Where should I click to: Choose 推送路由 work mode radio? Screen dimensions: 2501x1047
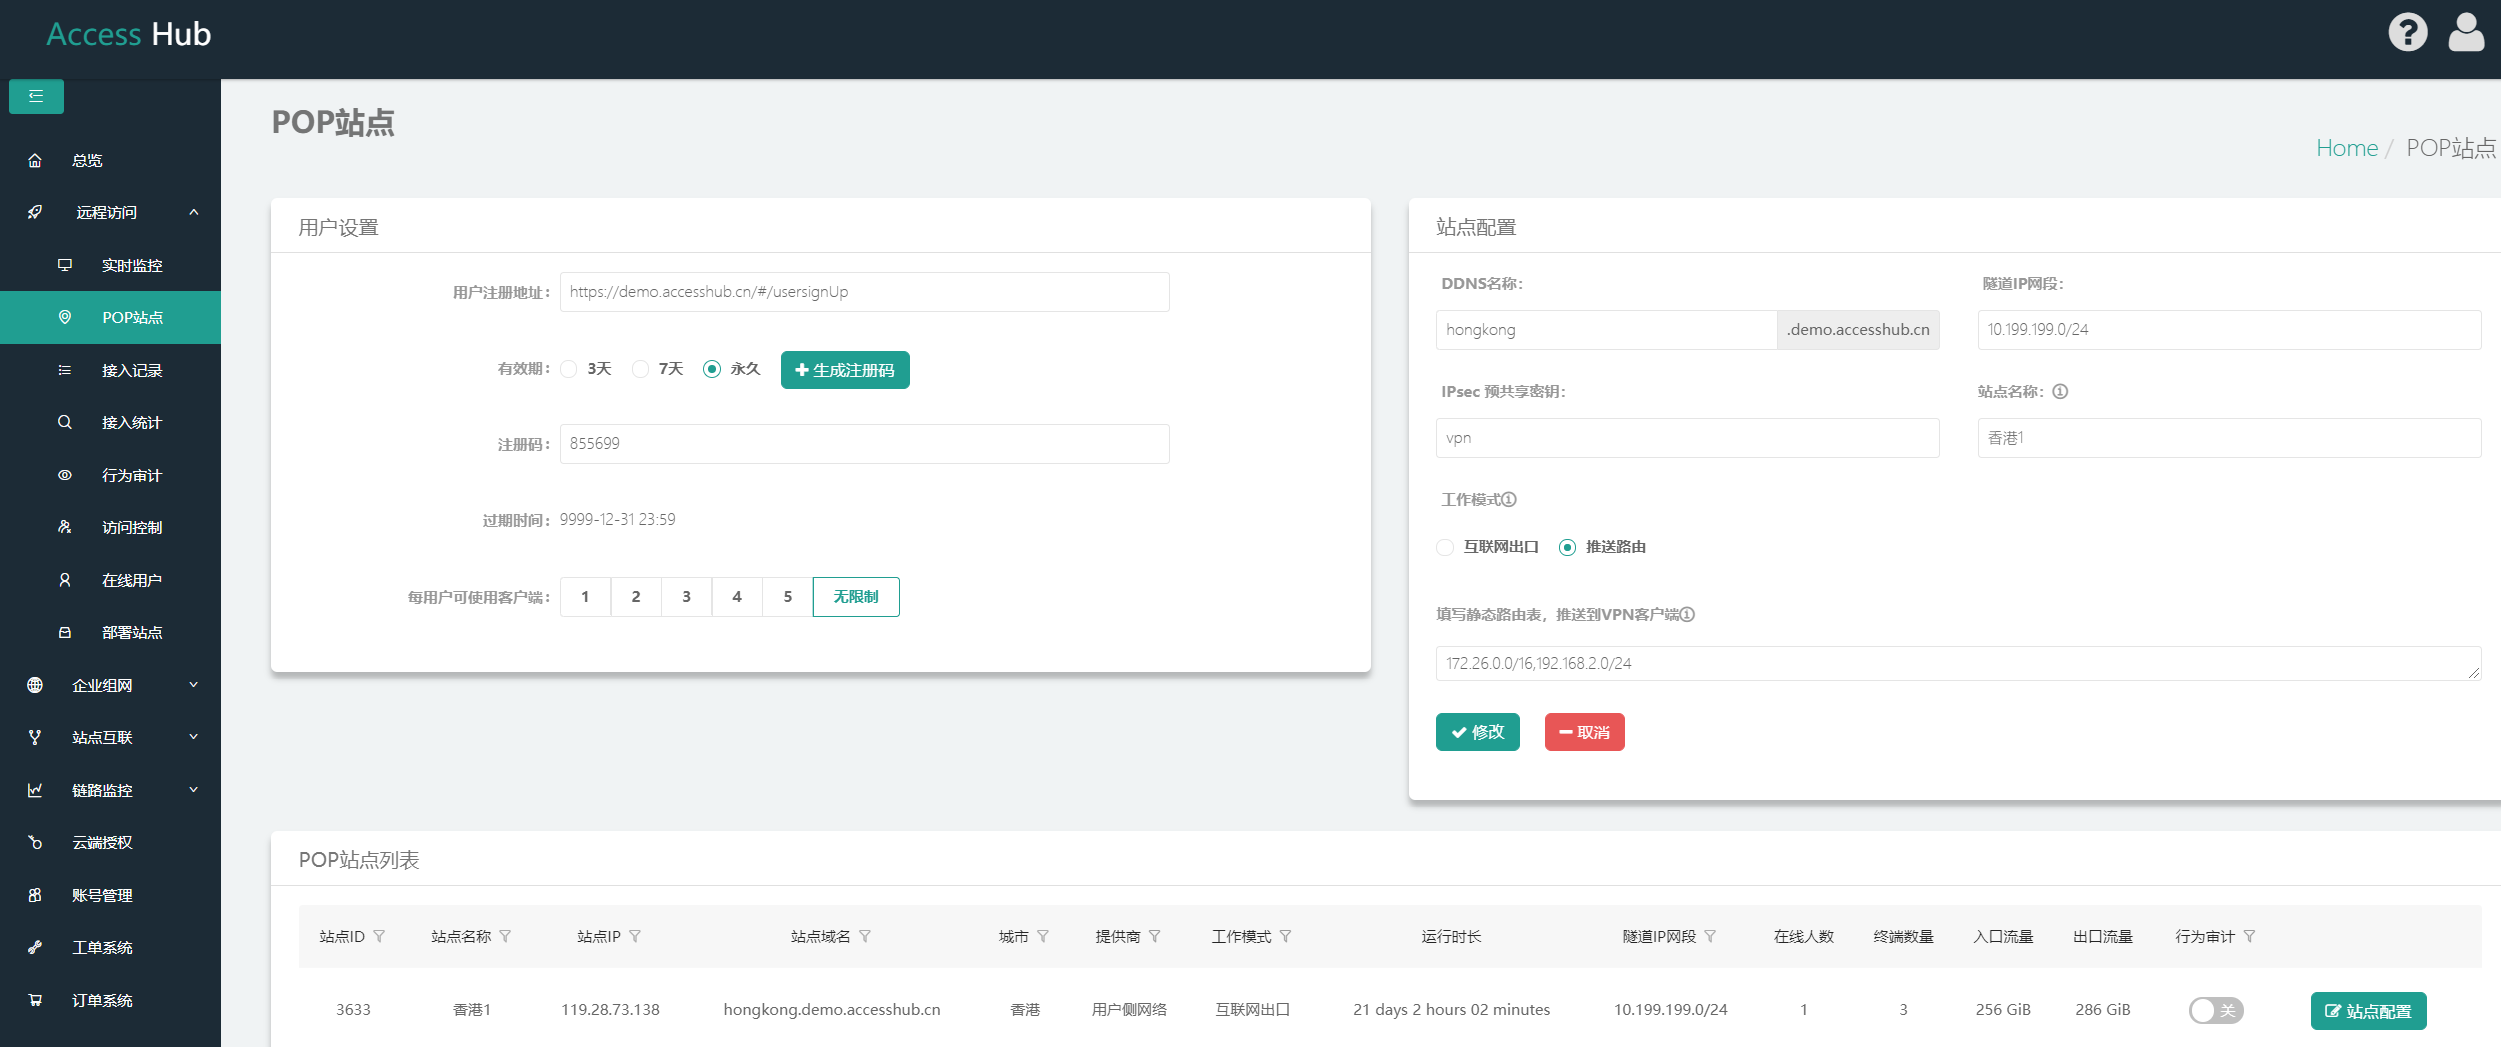pyautogui.click(x=1567, y=547)
